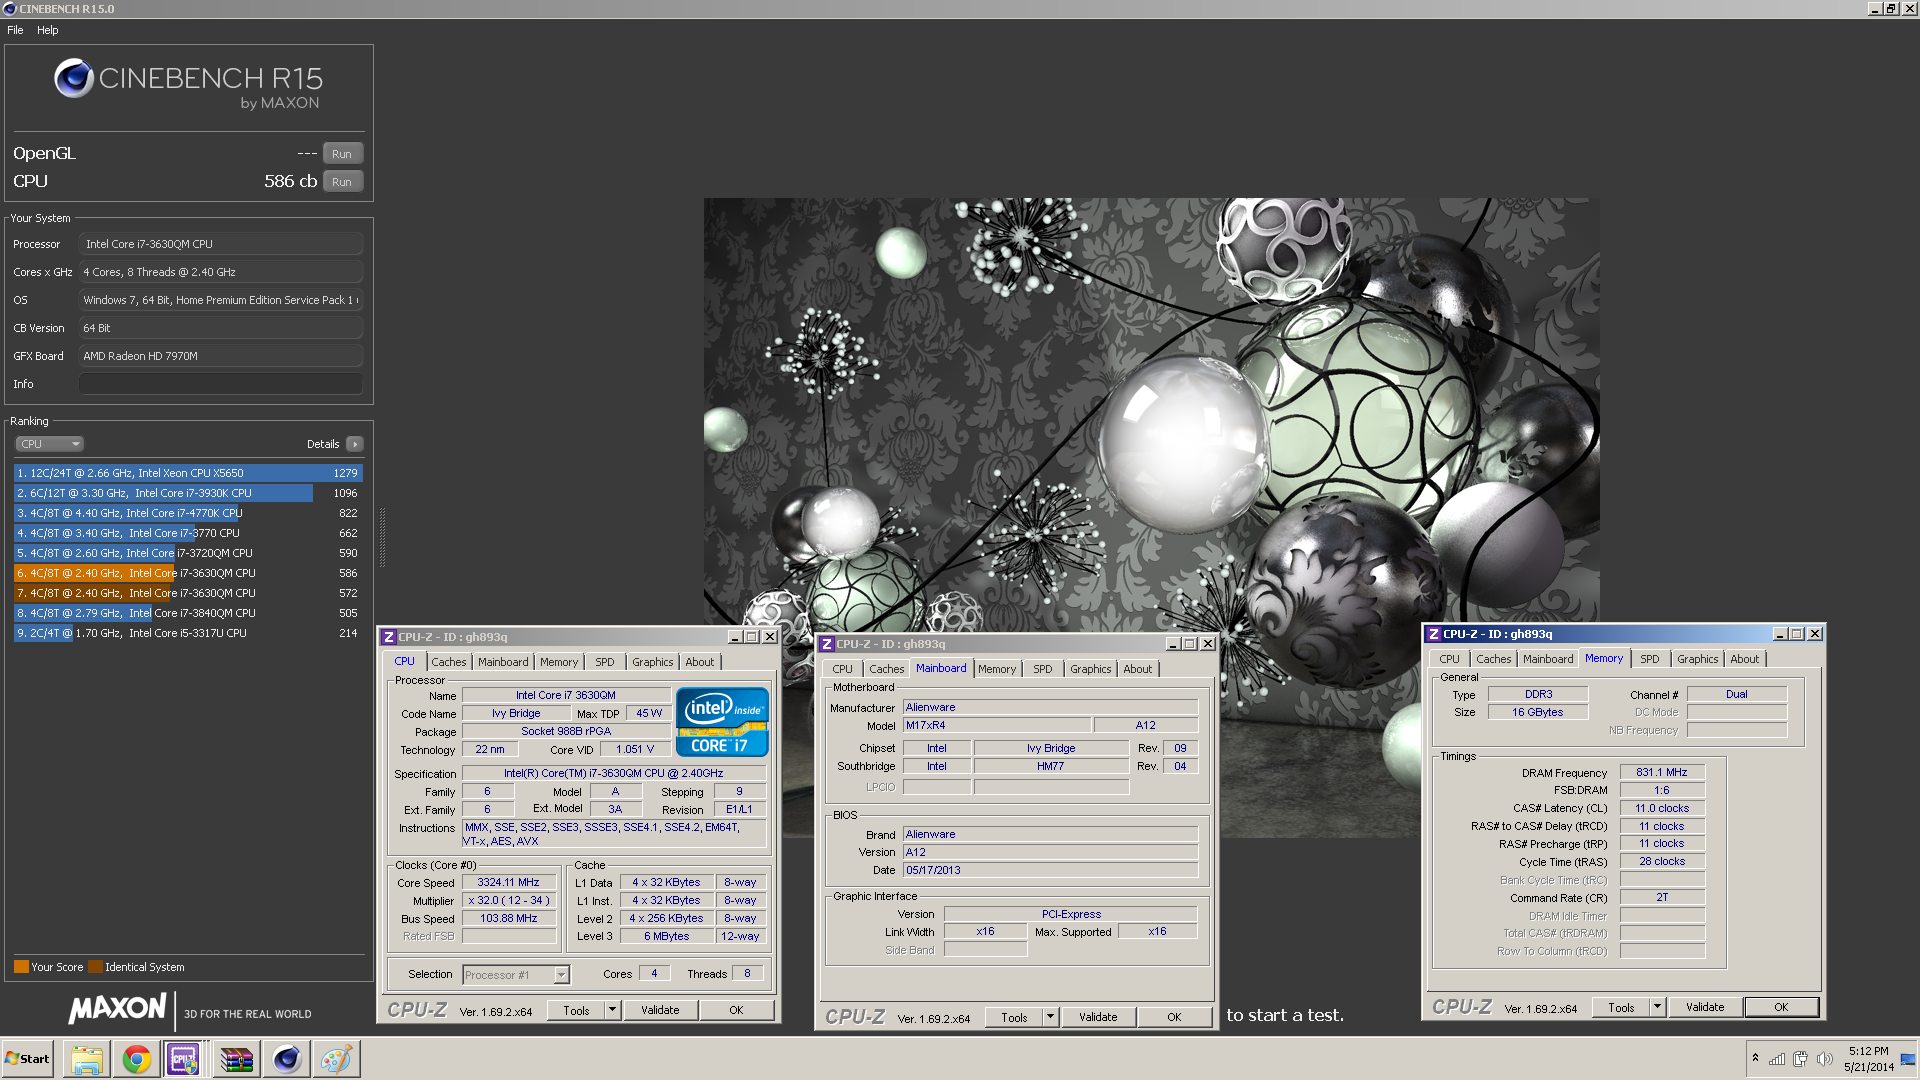The width and height of the screenshot is (1920, 1080).
Task: Open the Help menu
Action: [48, 30]
